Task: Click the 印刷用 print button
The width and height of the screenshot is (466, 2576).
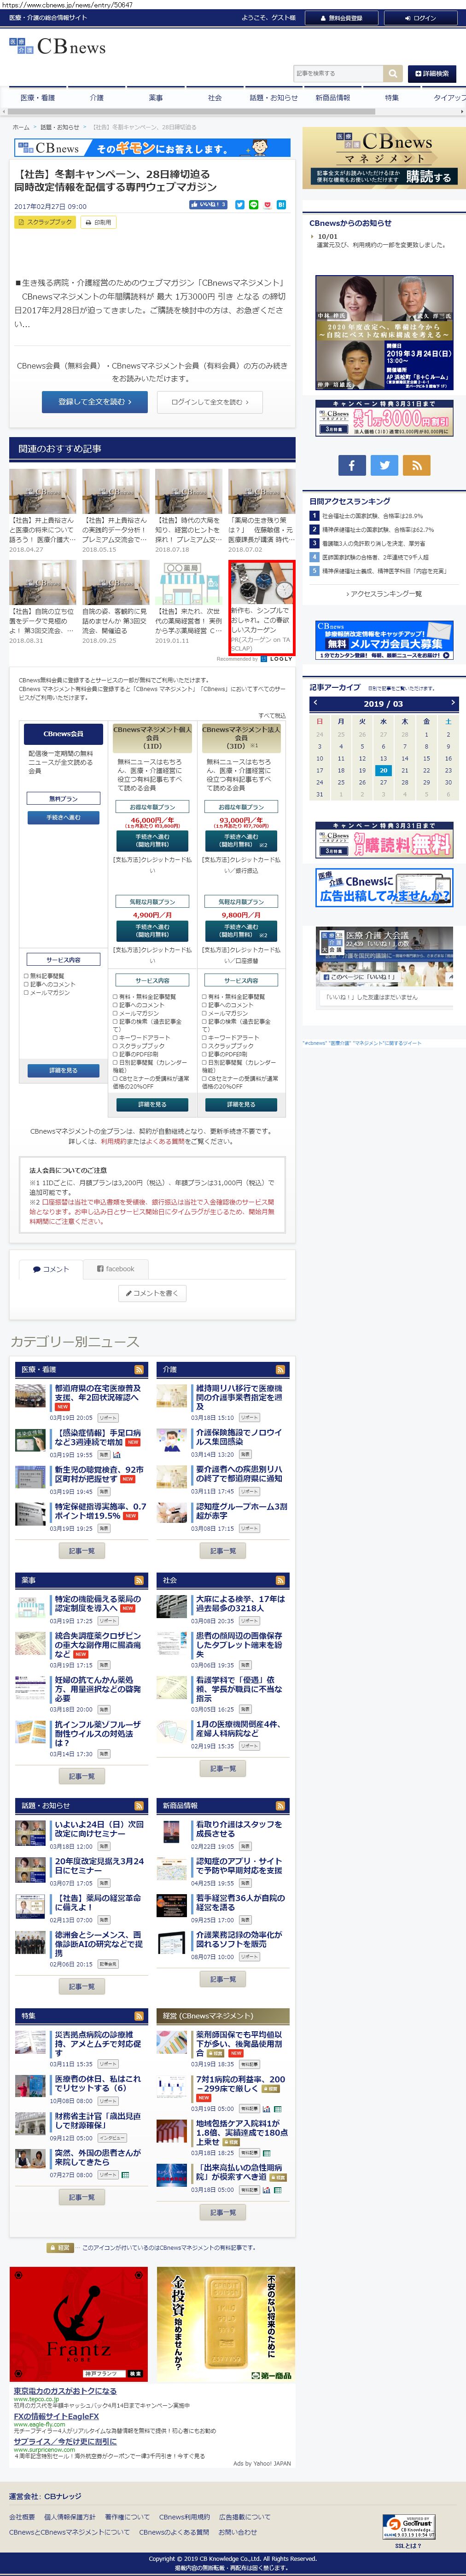Action: click(99, 222)
